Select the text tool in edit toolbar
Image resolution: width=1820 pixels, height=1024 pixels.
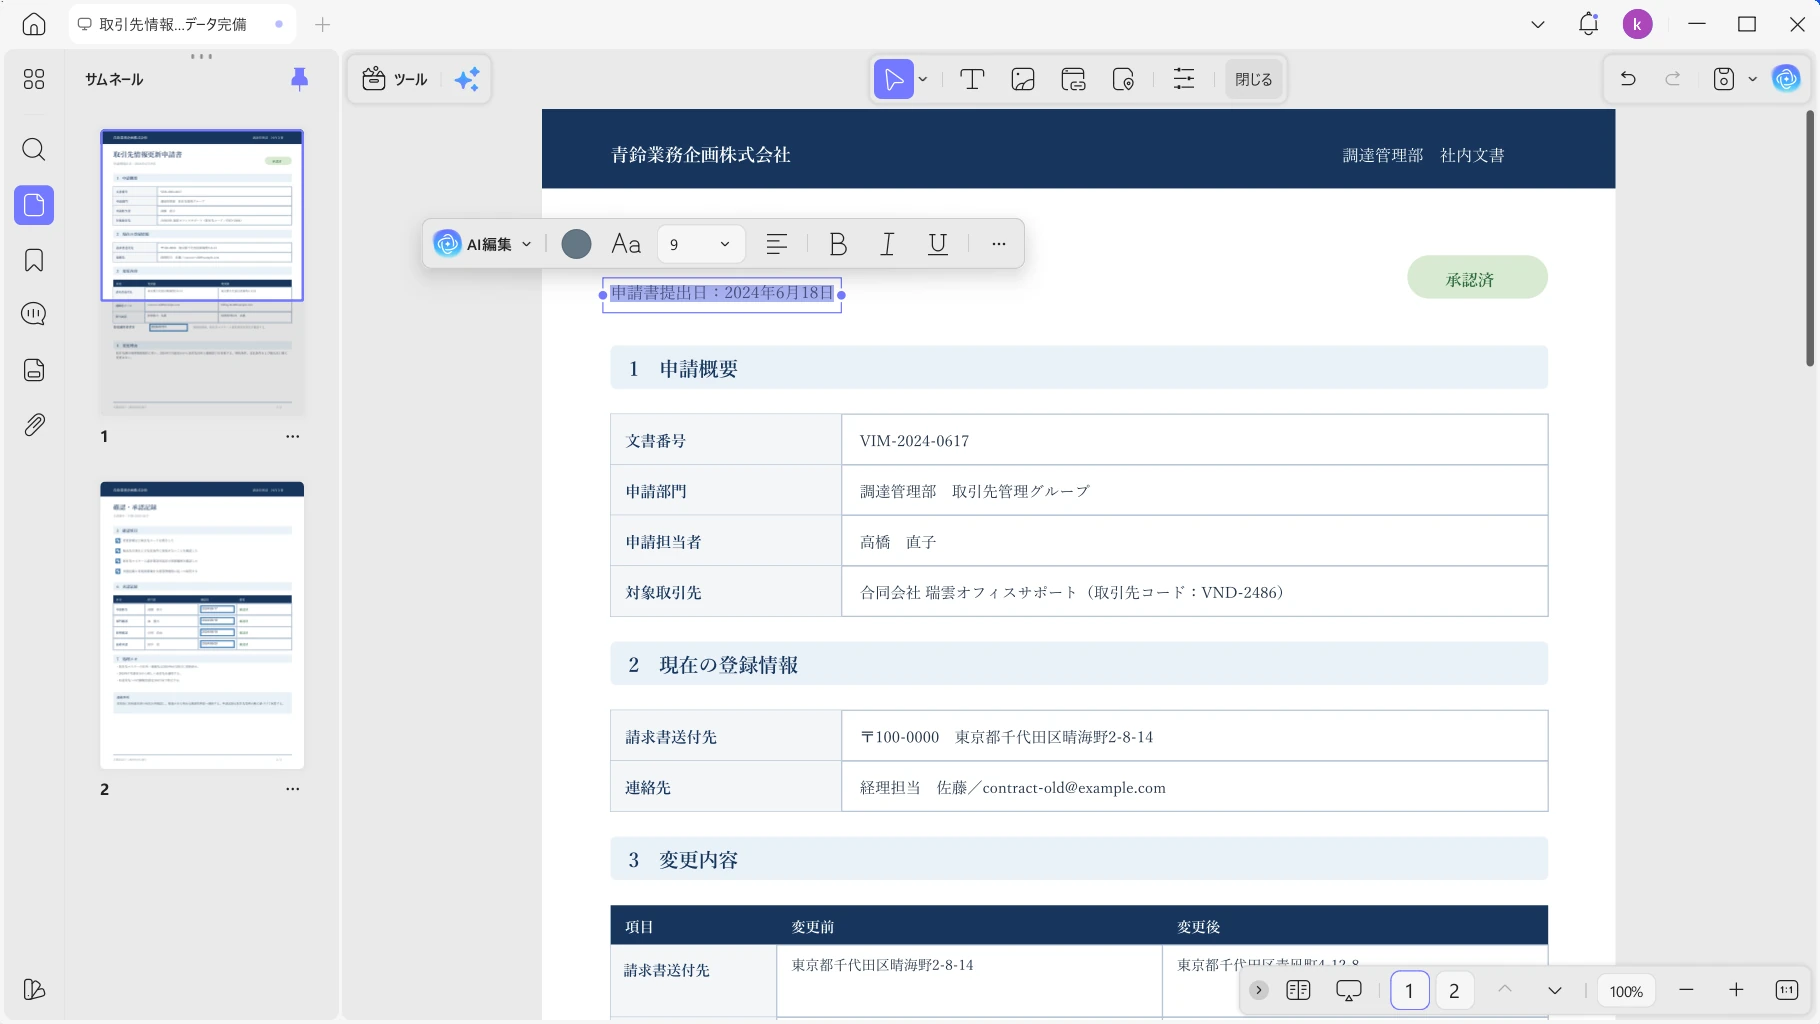[x=972, y=79]
